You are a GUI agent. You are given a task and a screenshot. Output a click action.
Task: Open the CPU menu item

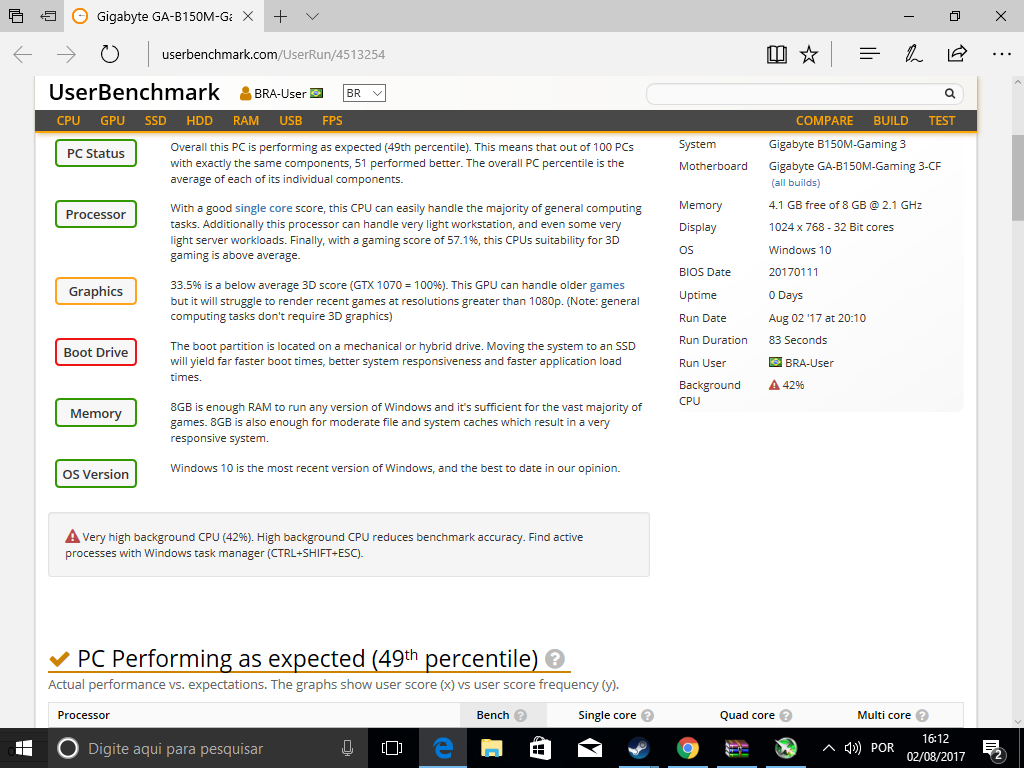pos(69,121)
